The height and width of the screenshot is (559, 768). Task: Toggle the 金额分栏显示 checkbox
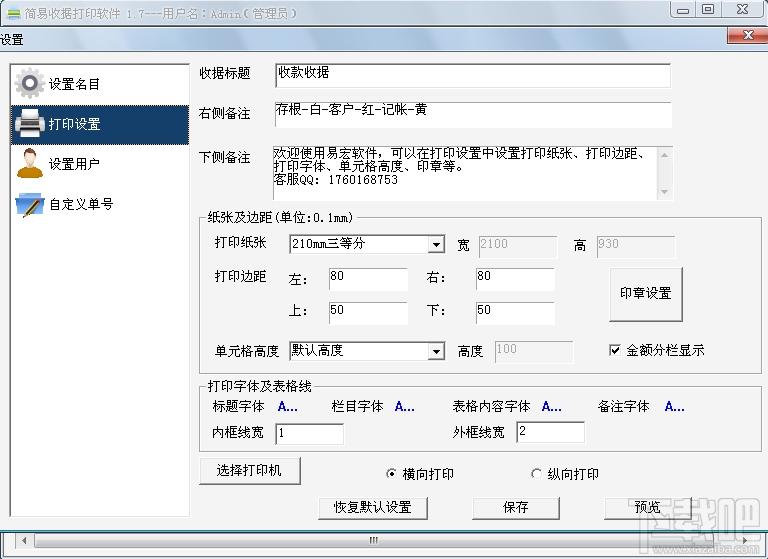pos(614,350)
